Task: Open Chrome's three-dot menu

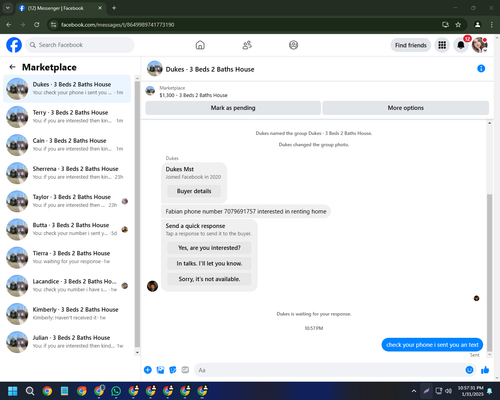Action: [492, 25]
